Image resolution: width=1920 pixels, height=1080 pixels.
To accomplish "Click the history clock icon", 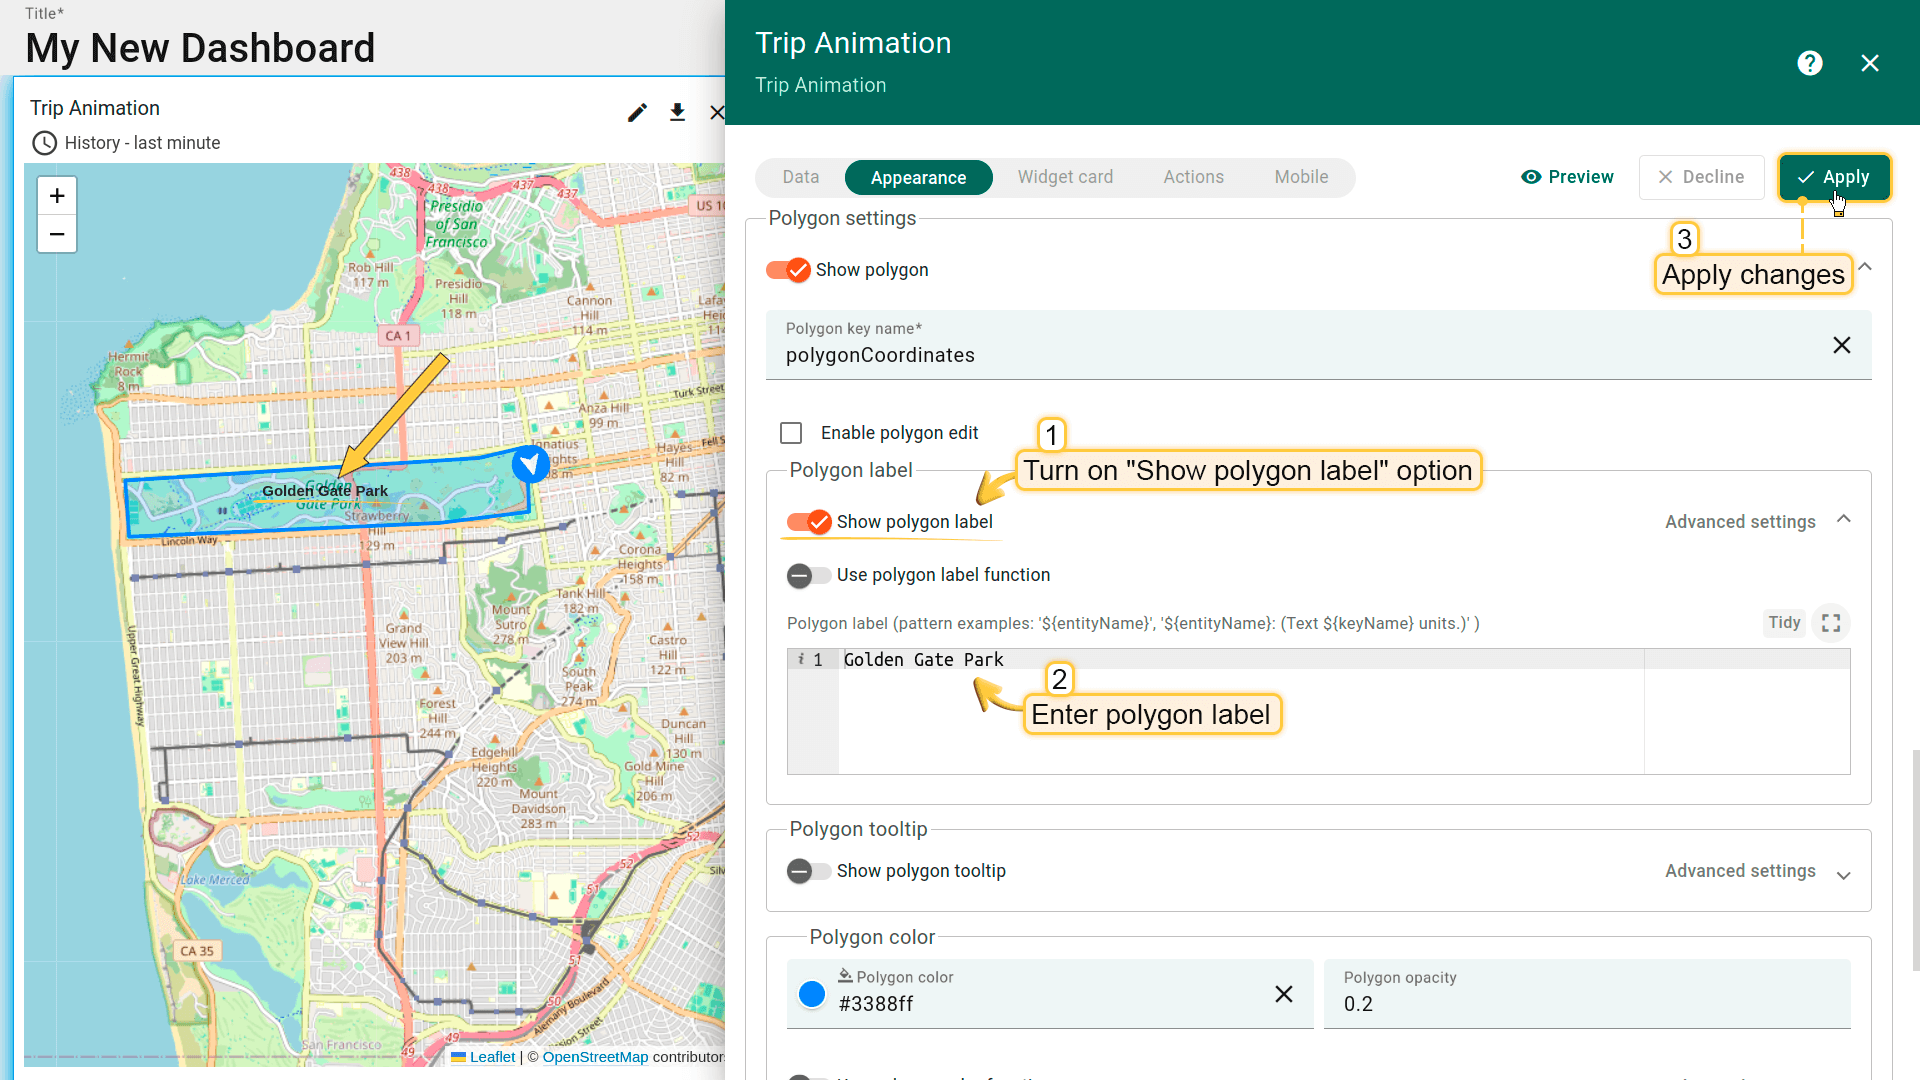I will (44, 143).
